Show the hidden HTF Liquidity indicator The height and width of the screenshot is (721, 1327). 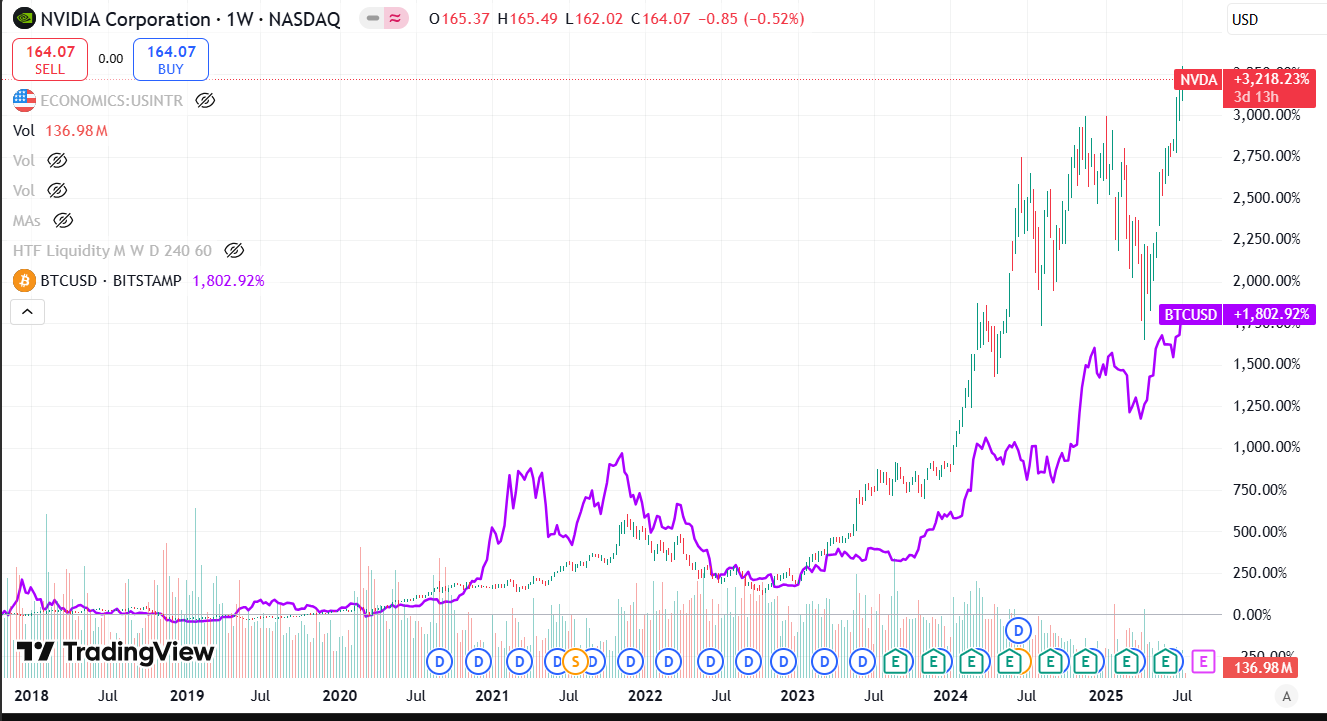point(234,250)
